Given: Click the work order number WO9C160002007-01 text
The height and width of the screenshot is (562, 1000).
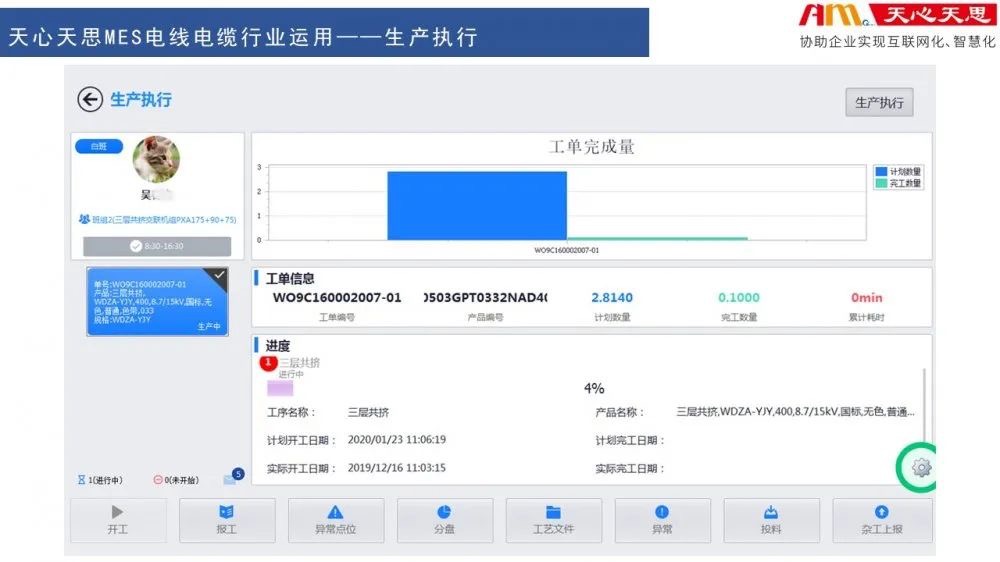Looking at the screenshot, I should (337, 297).
